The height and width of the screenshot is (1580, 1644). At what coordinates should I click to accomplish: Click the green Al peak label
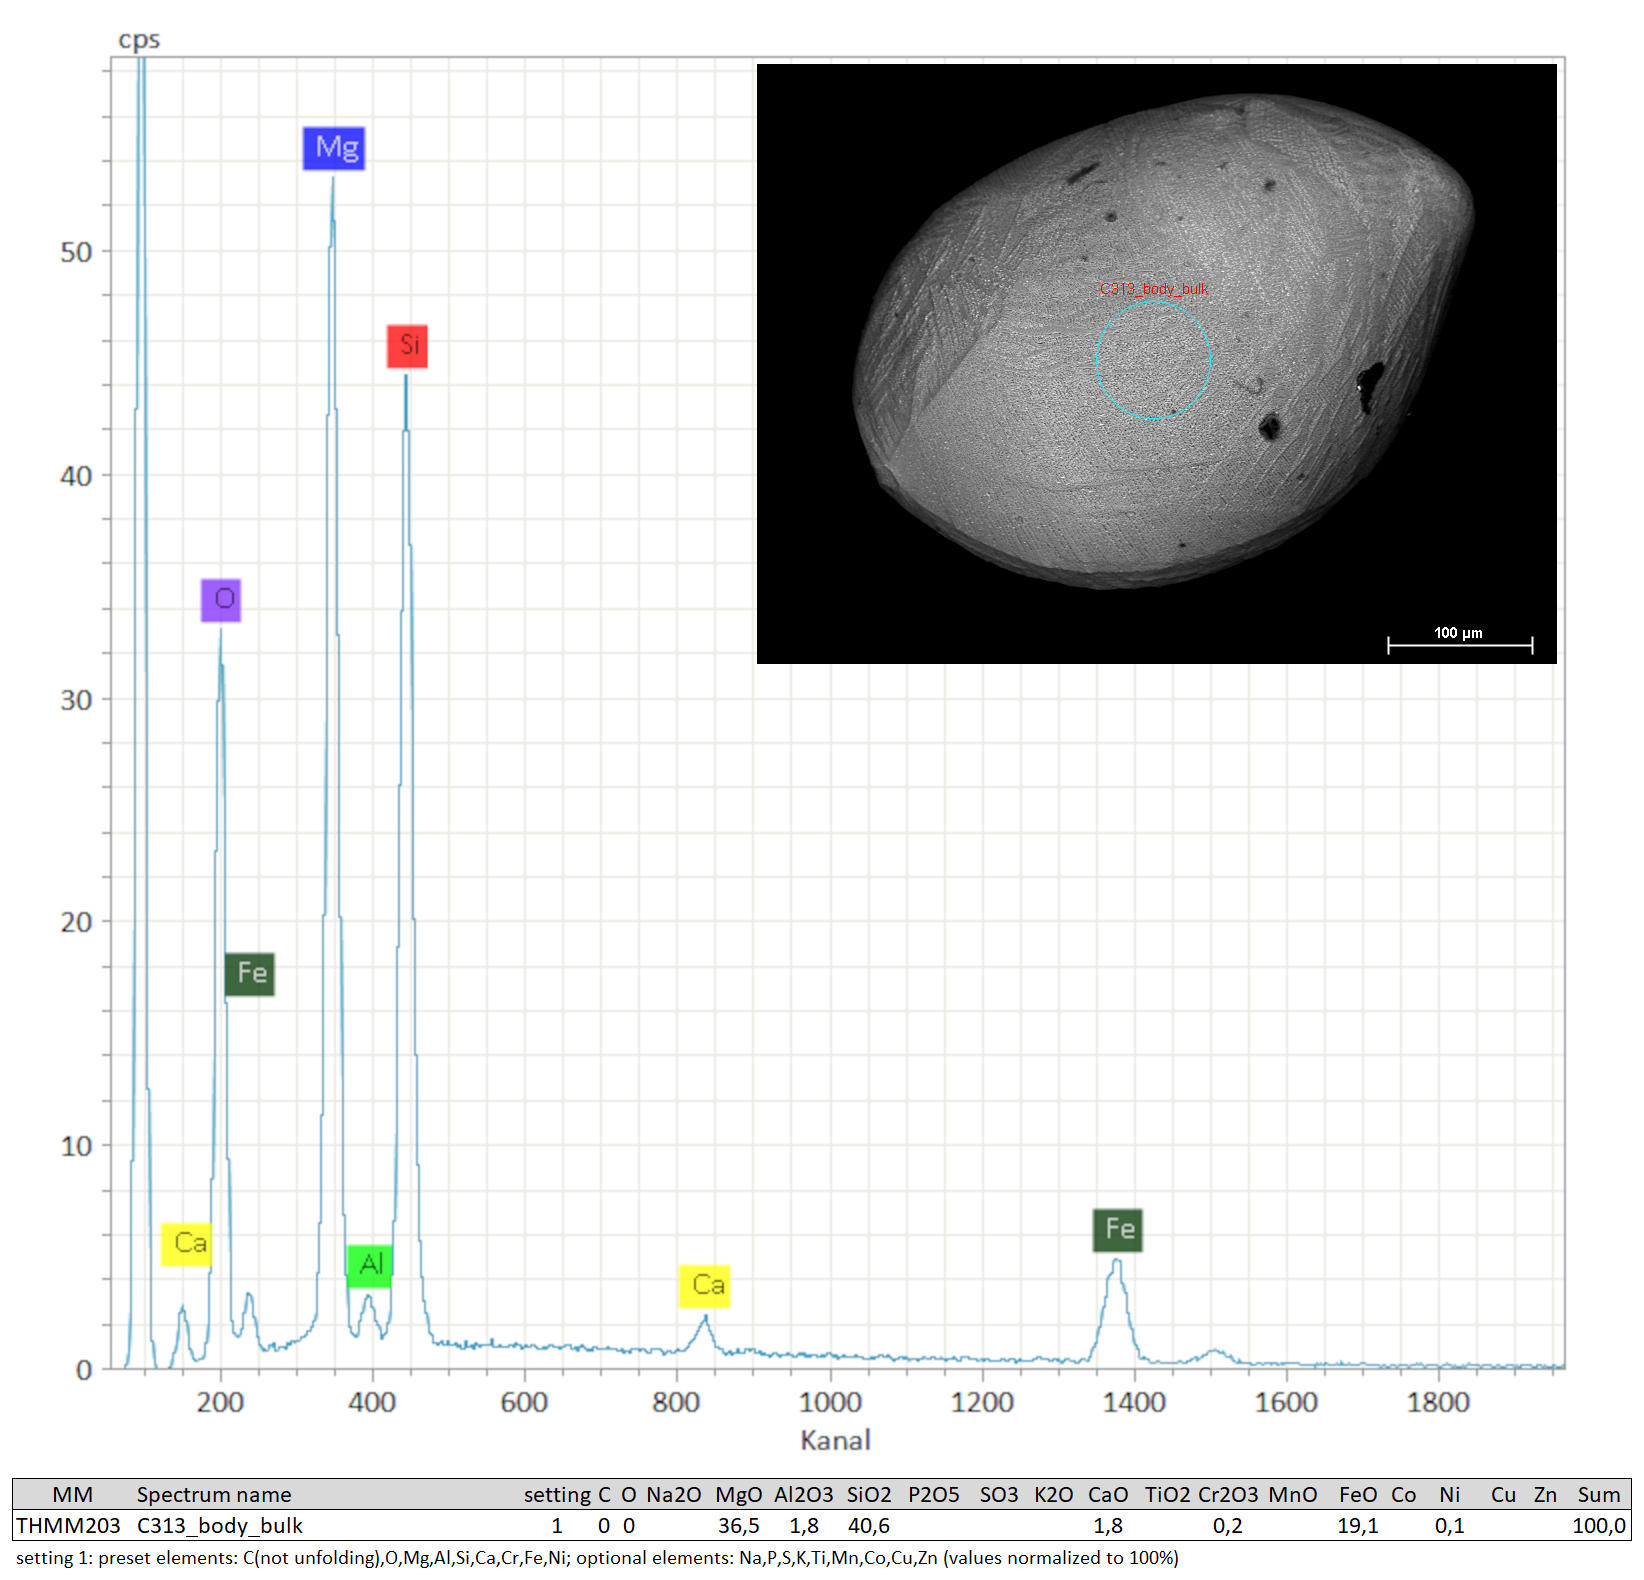369,1265
